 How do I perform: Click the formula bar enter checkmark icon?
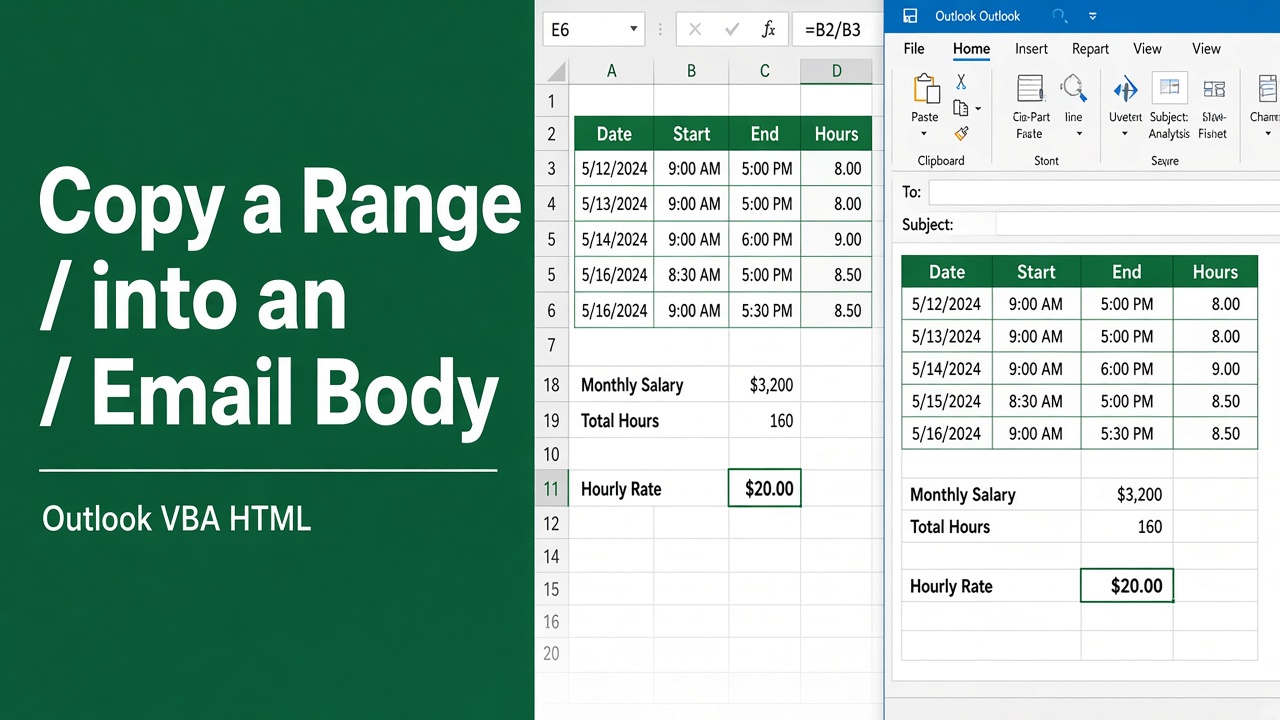[732, 29]
